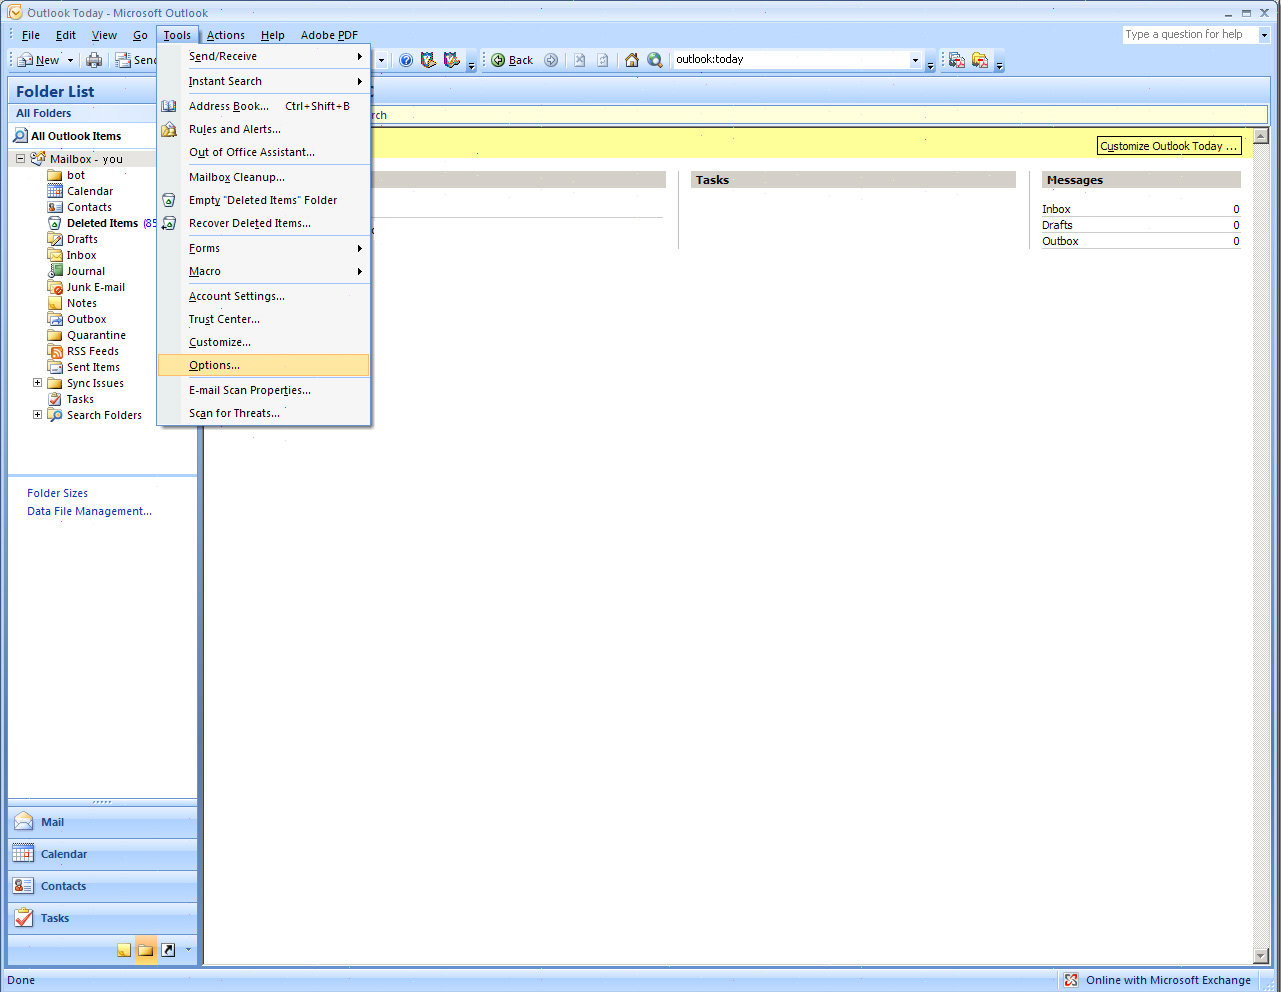1281x992 pixels.
Task: Click the RSS Feeds folder icon
Action: tap(55, 351)
